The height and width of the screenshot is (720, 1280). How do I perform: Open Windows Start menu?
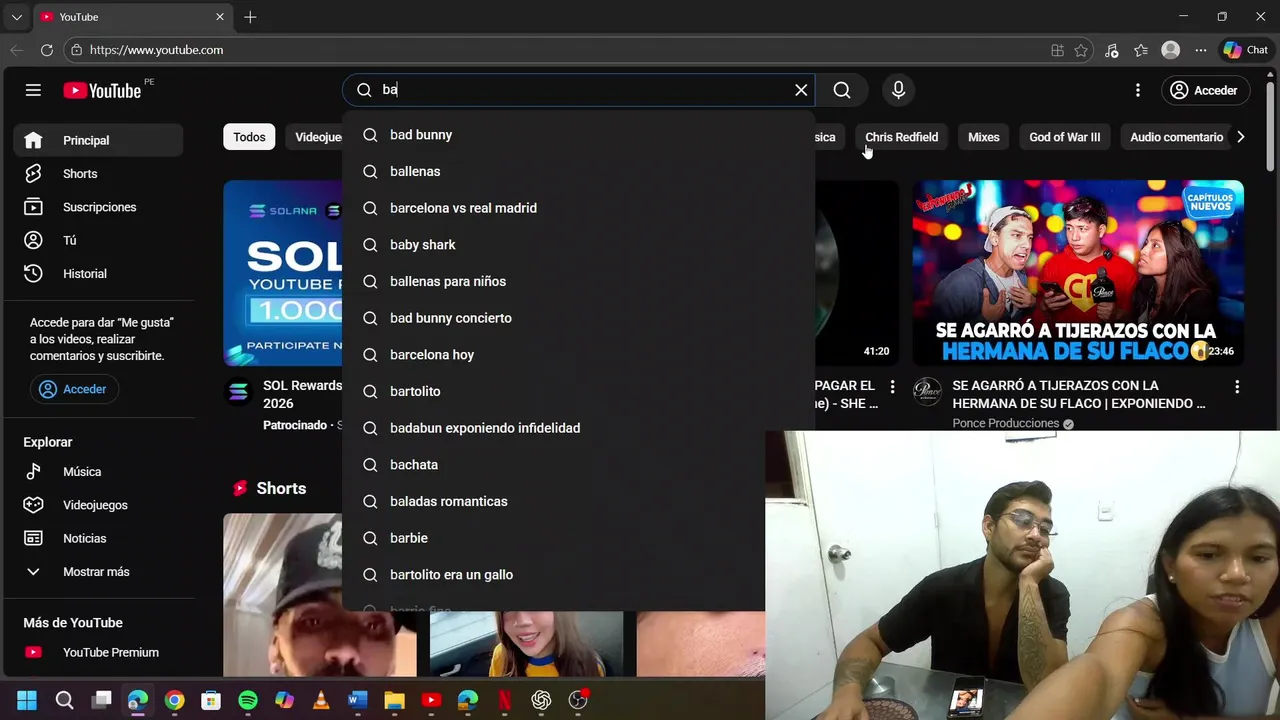pyautogui.click(x=27, y=700)
